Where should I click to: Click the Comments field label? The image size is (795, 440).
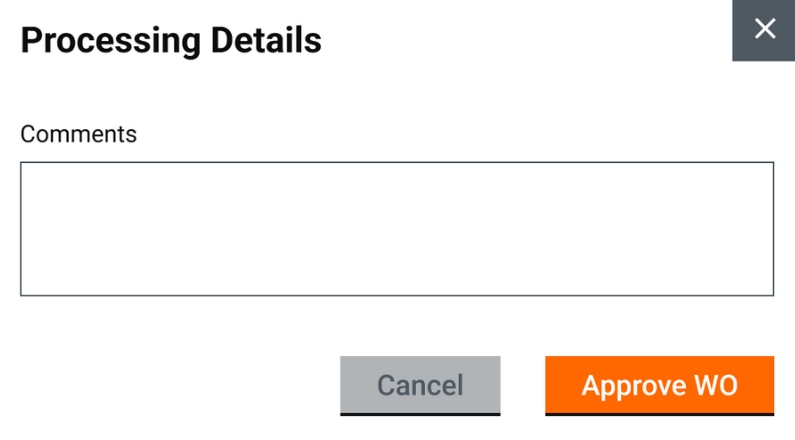79,134
